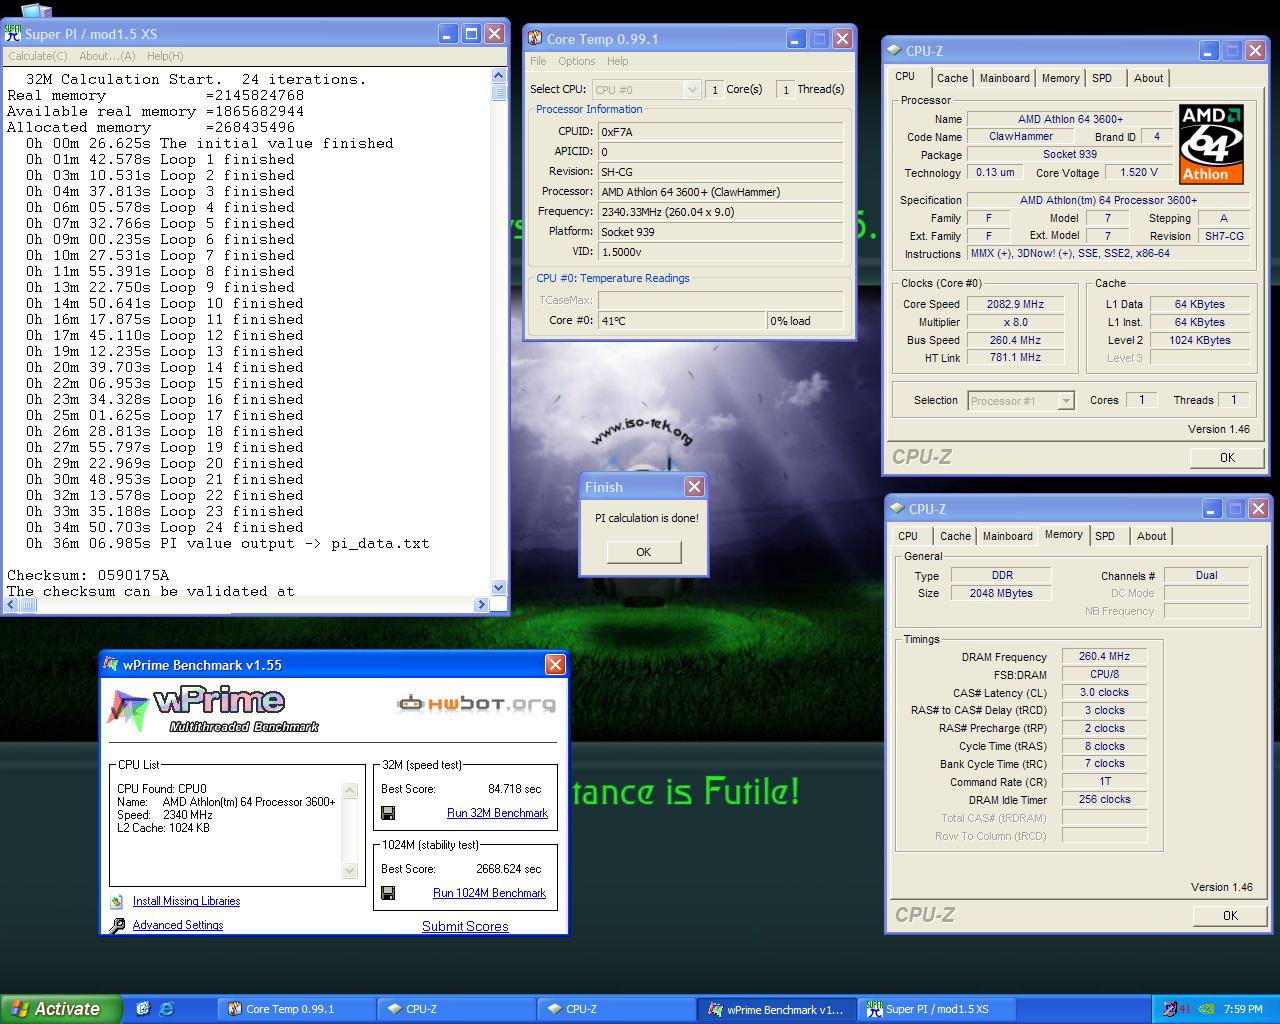The image size is (1280, 1024).
Task: Click the AMD 64 Athlon logo in CPU-Z
Action: tap(1210, 145)
